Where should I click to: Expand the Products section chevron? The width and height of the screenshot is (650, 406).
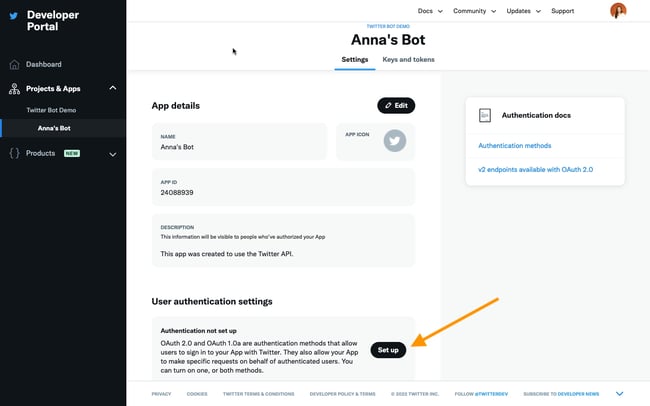pyautogui.click(x=113, y=154)
